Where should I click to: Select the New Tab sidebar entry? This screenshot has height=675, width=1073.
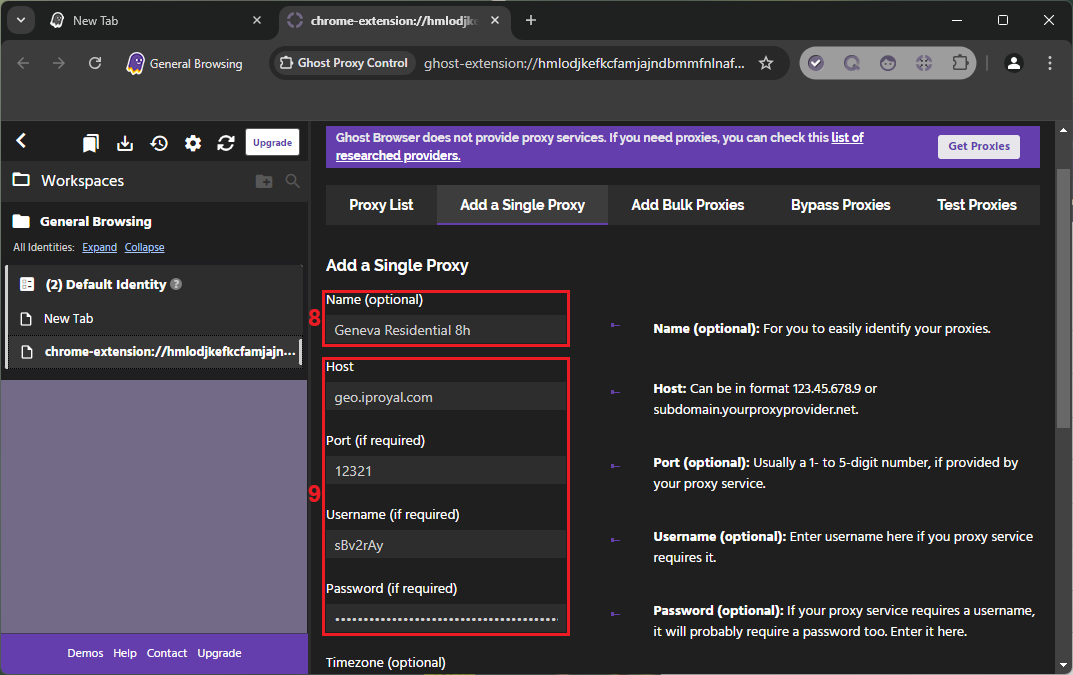pos(154,318)
